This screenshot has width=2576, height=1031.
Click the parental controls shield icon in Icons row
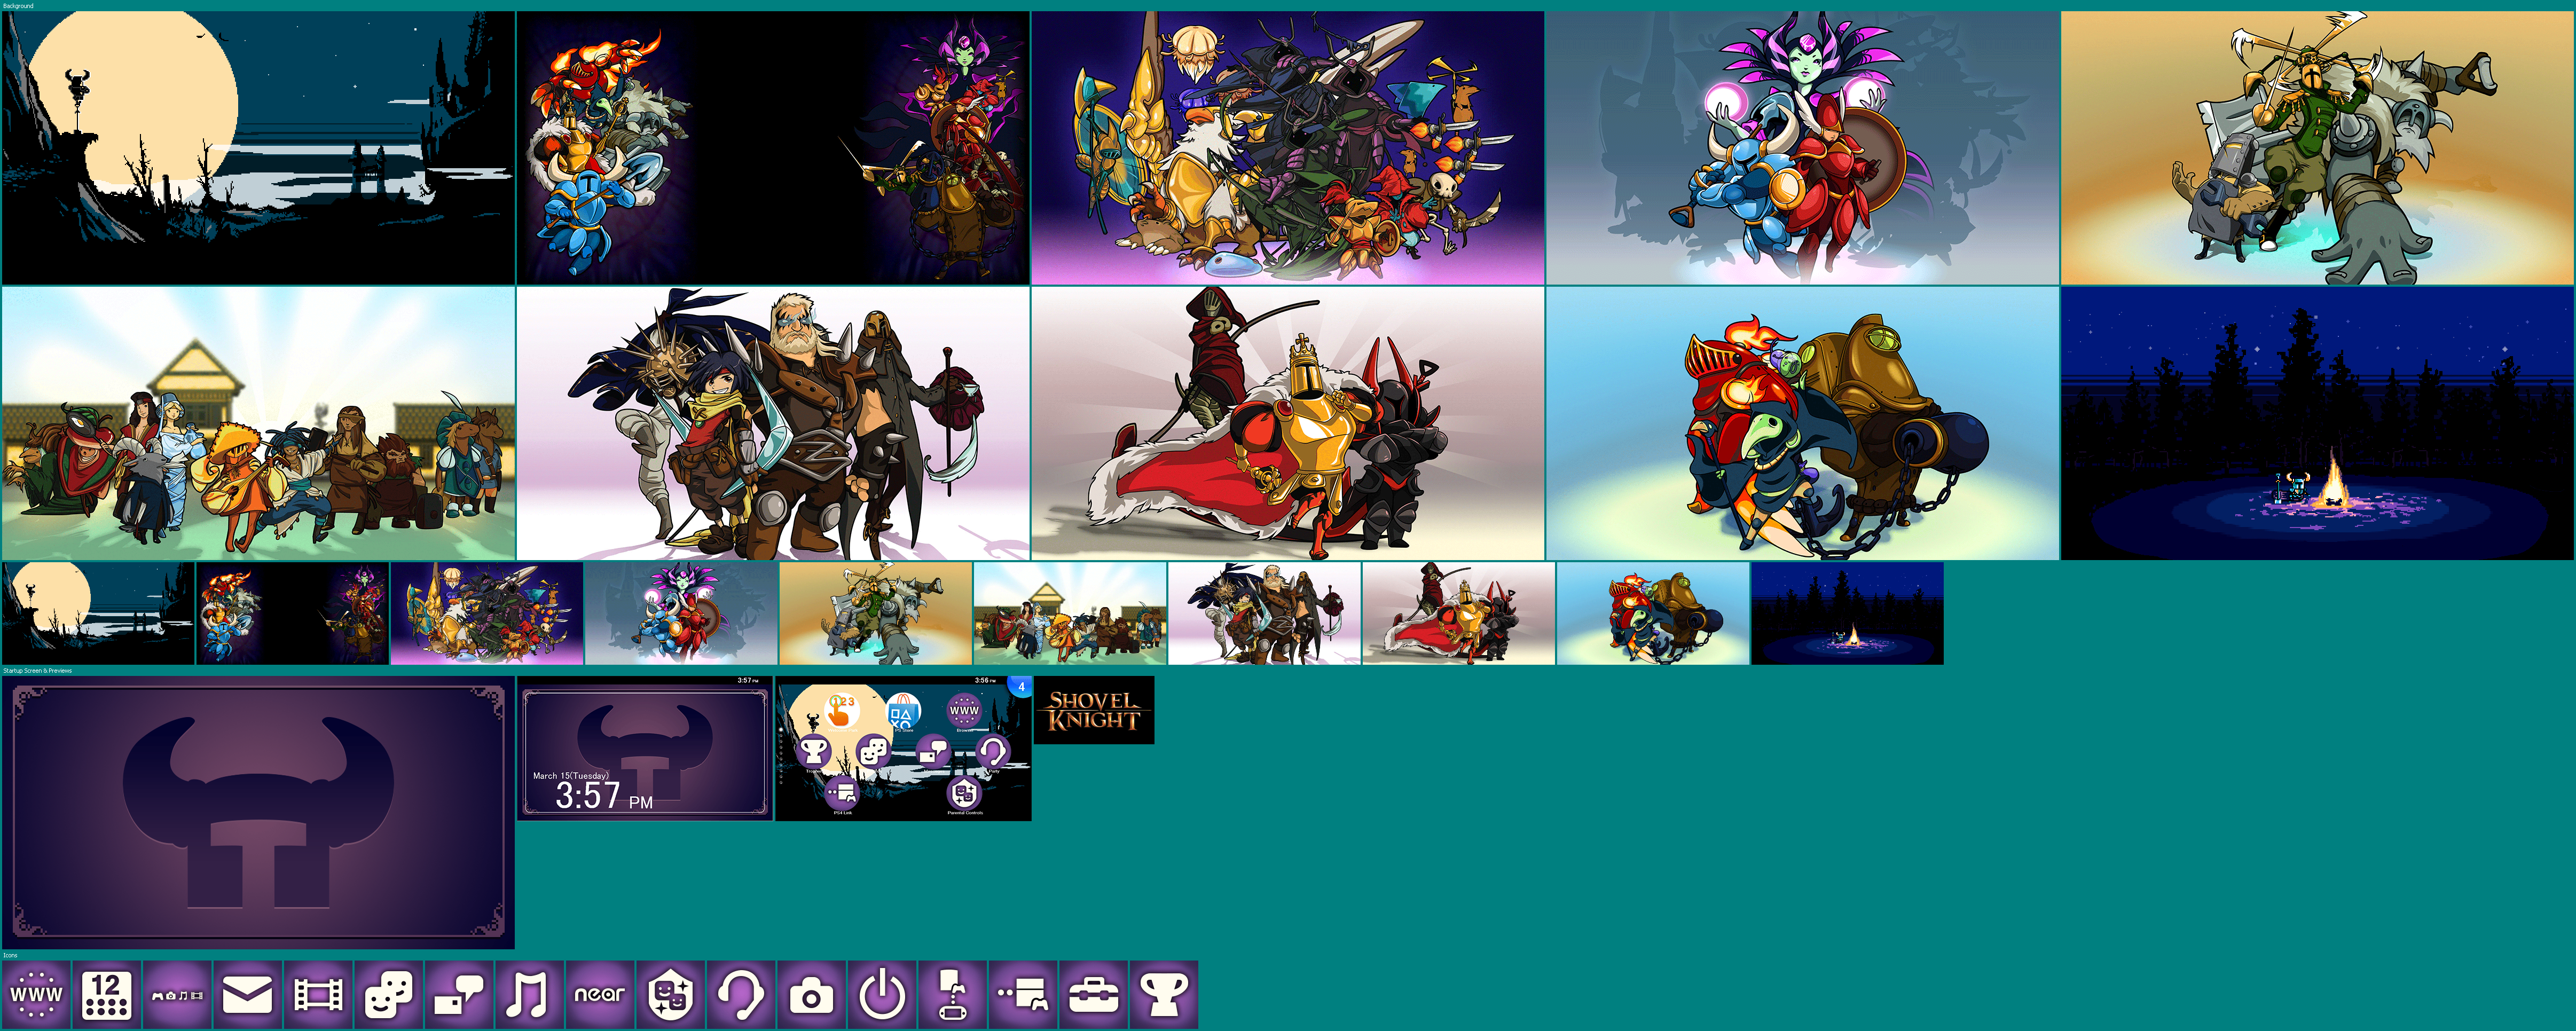(x=670, y=994)
